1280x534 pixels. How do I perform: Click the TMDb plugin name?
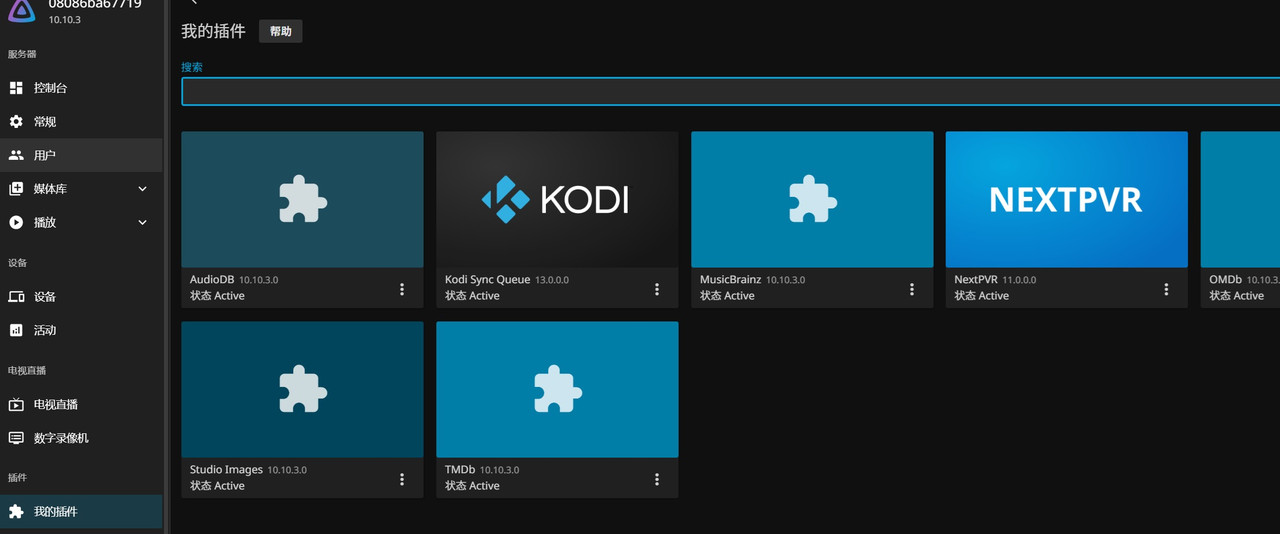tap(460, 470)
